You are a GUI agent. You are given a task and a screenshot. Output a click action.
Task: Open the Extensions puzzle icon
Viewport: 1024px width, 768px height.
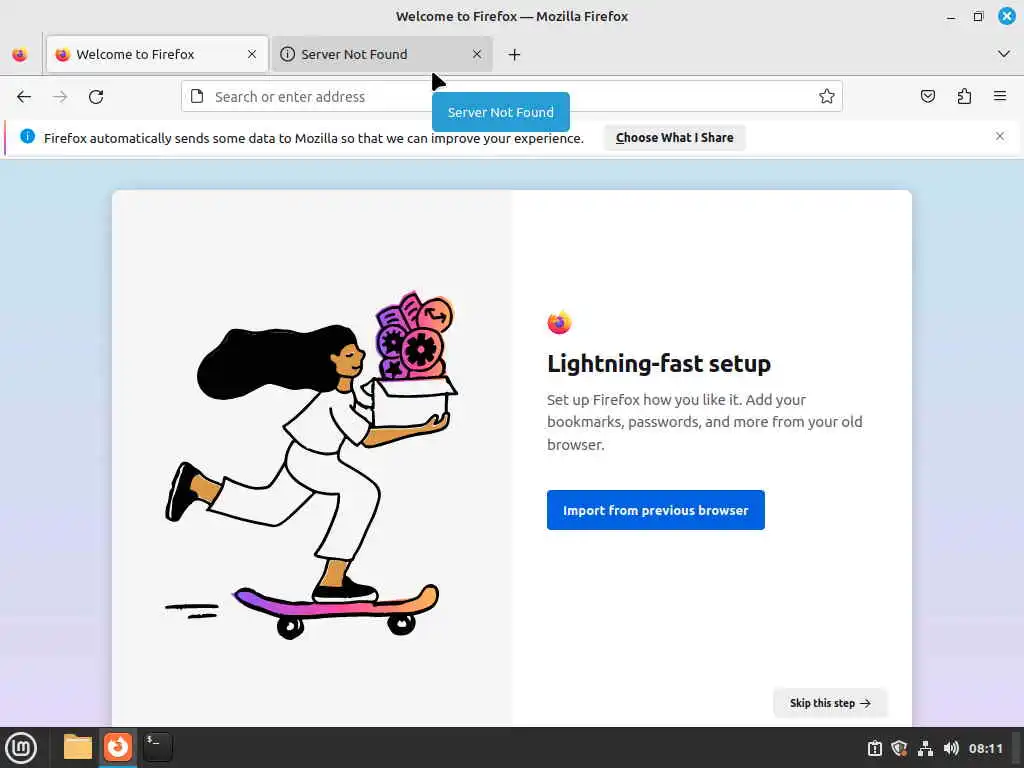click(964, 97)
